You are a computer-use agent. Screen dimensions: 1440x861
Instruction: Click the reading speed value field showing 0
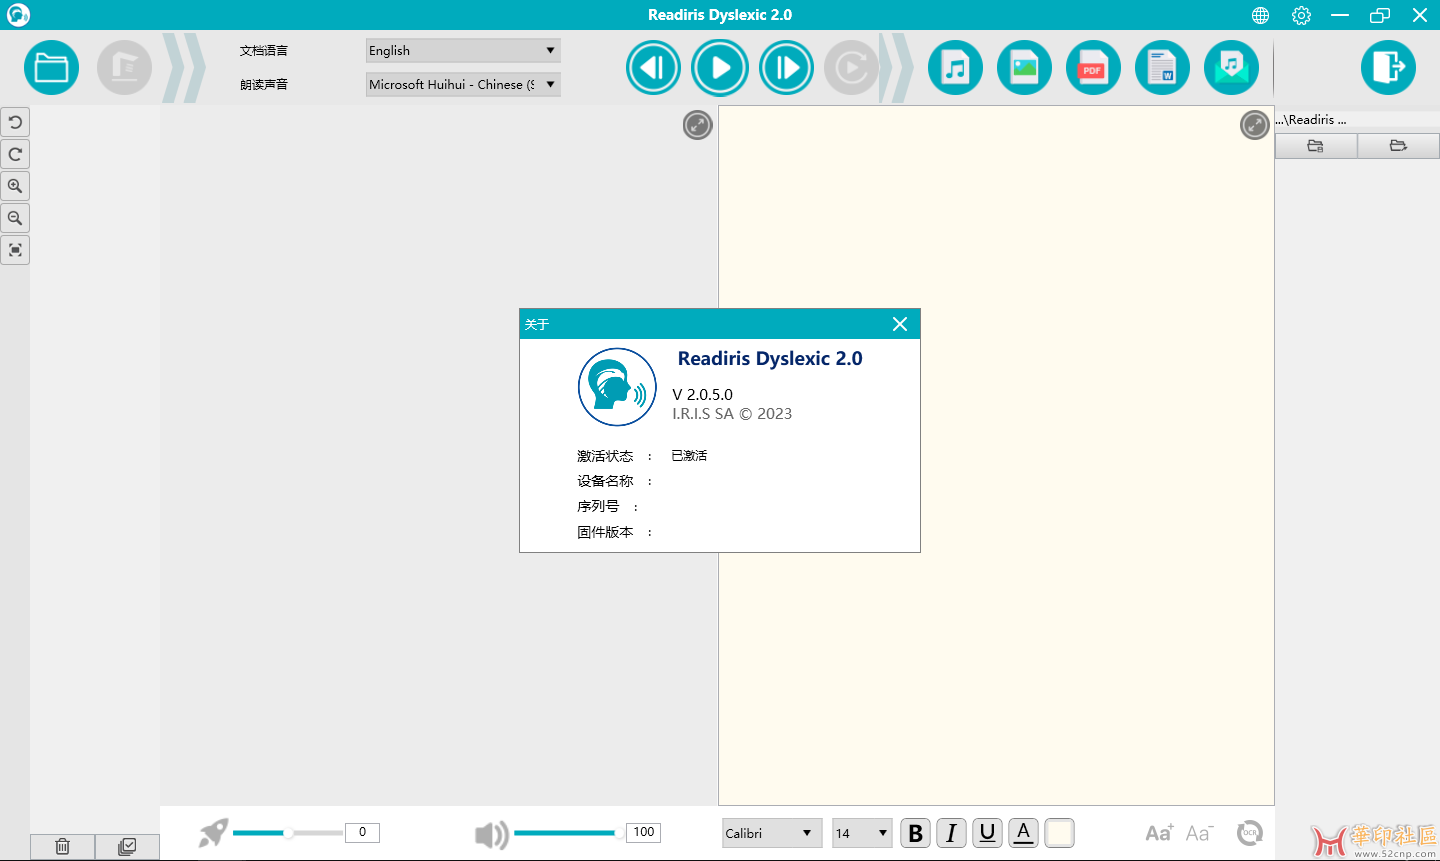pos(362,832)
